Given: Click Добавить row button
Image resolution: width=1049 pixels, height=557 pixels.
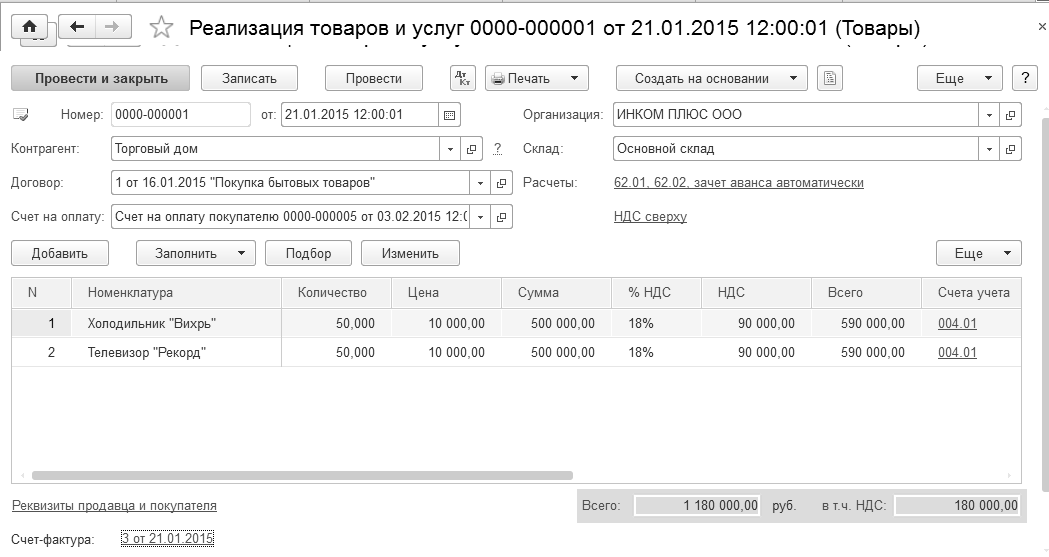Looking at the screenshot, I should point(60,253).
